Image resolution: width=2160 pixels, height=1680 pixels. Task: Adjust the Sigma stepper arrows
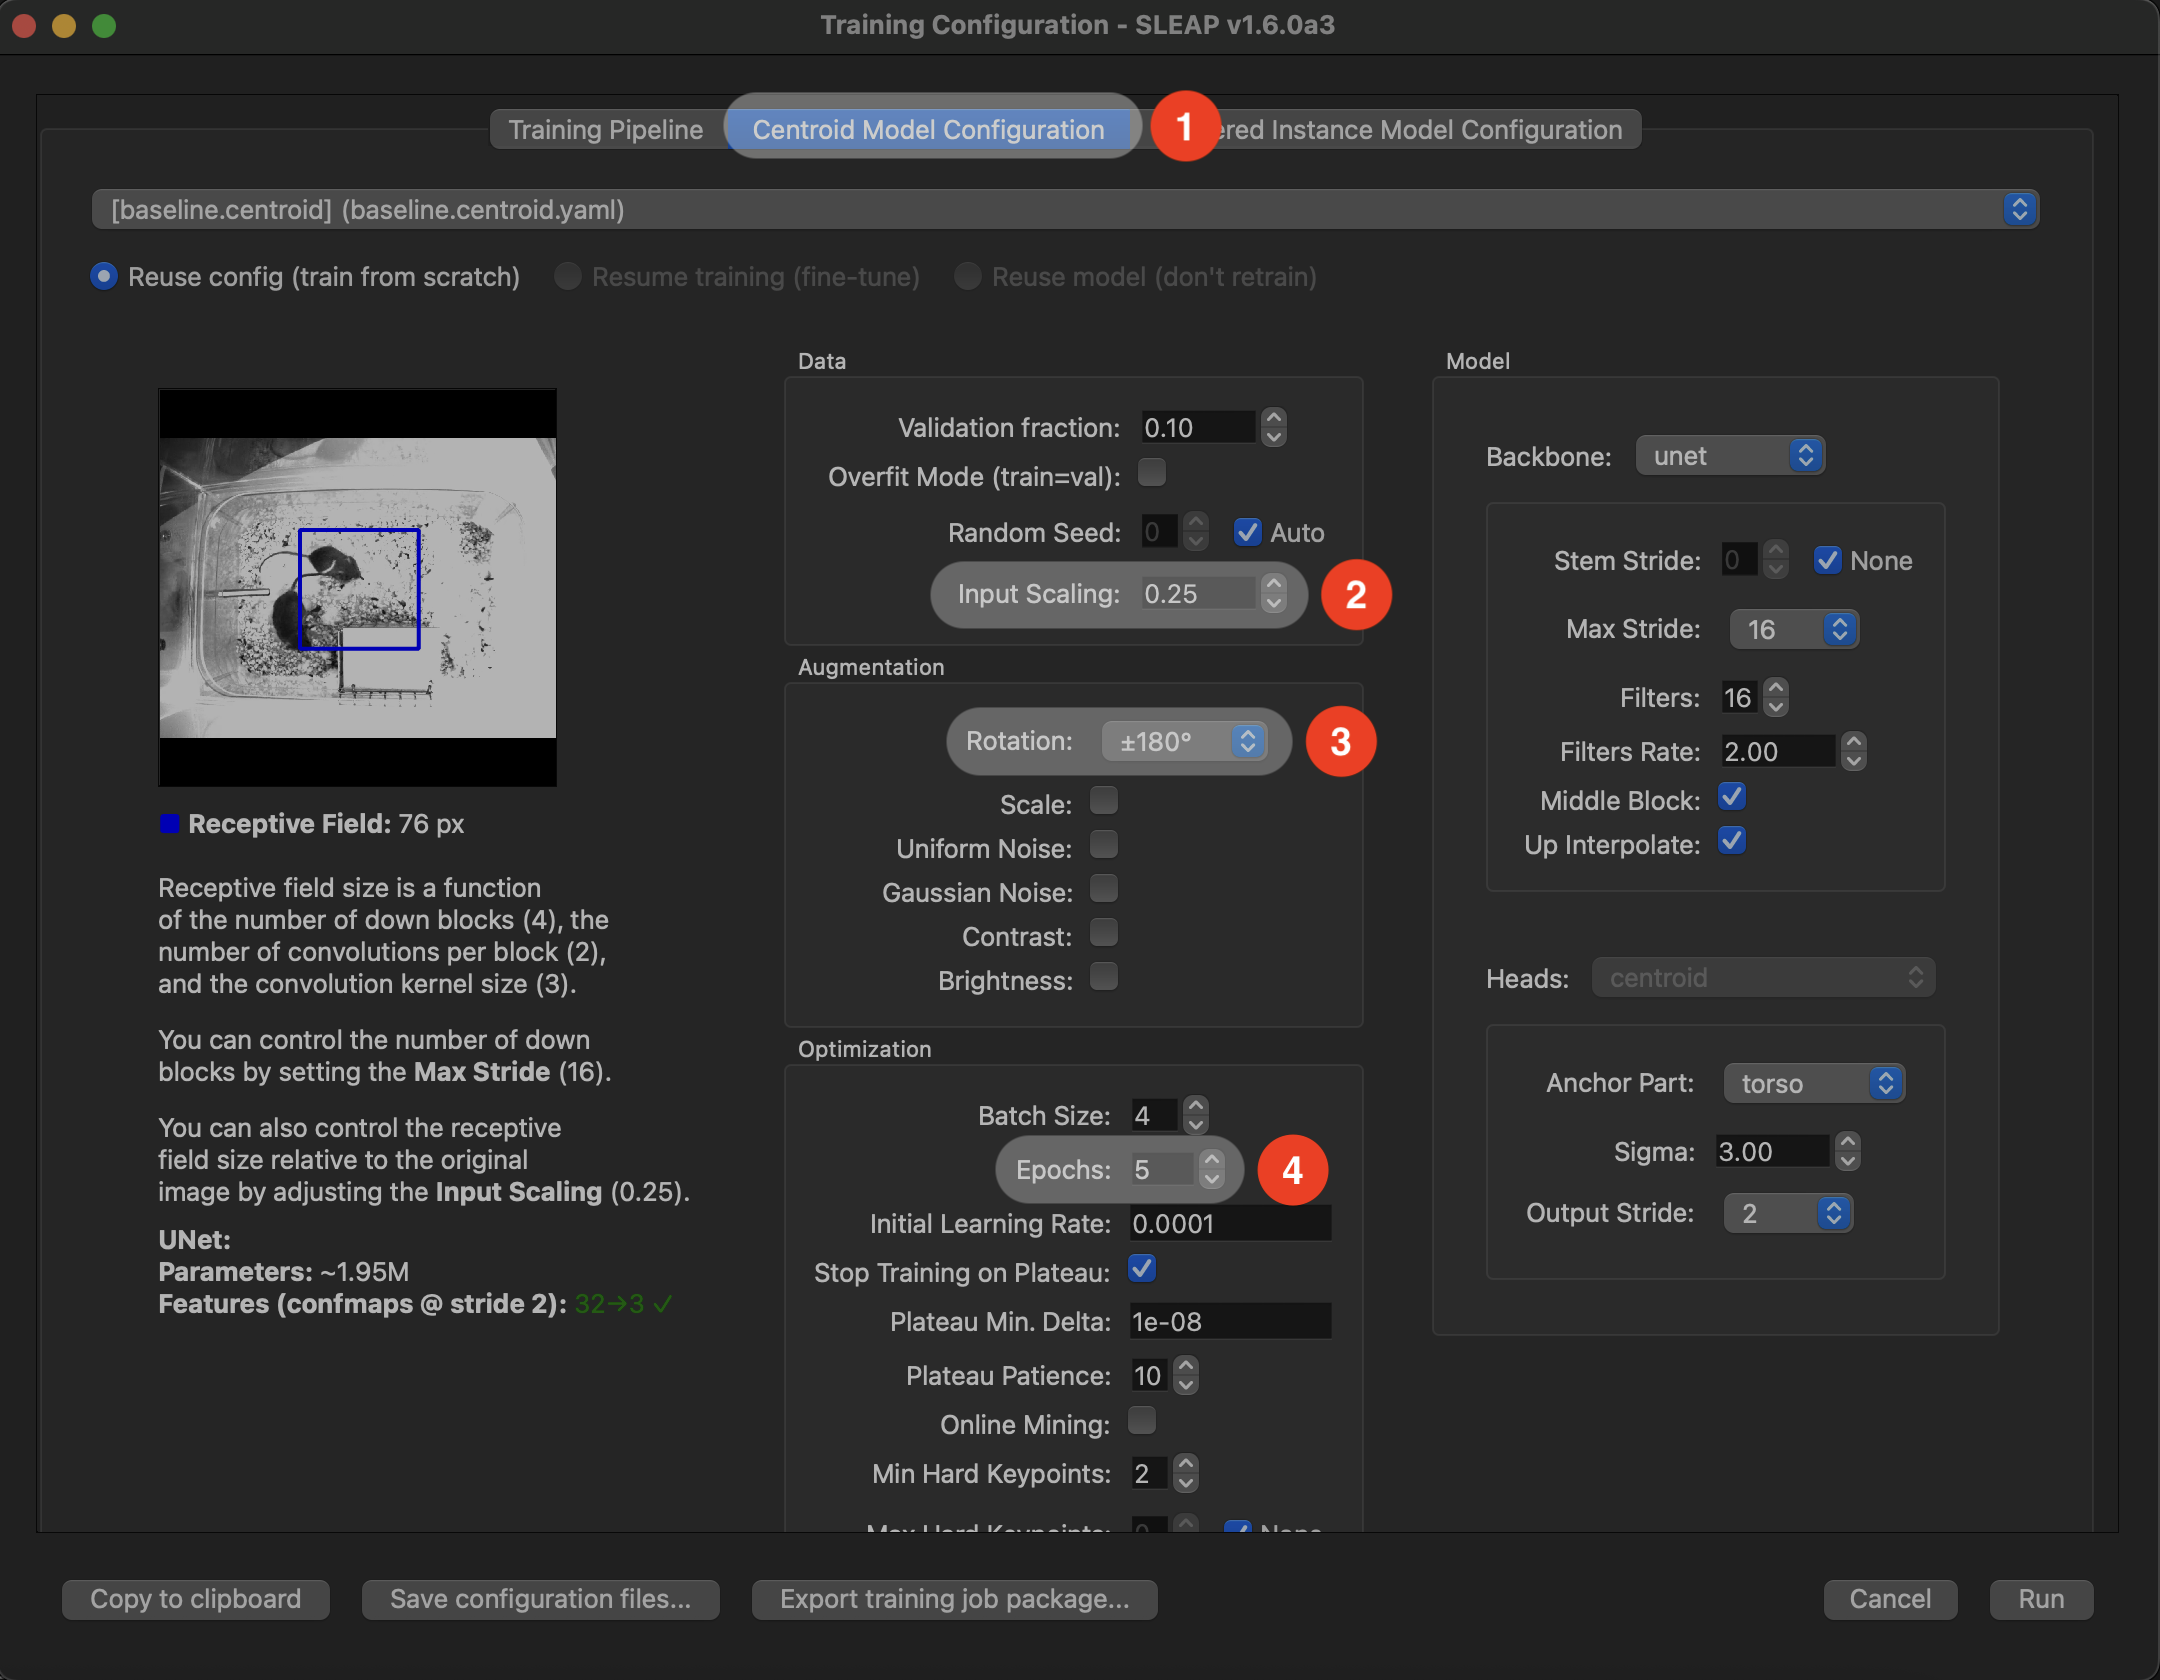(x=1847, y=1151)
